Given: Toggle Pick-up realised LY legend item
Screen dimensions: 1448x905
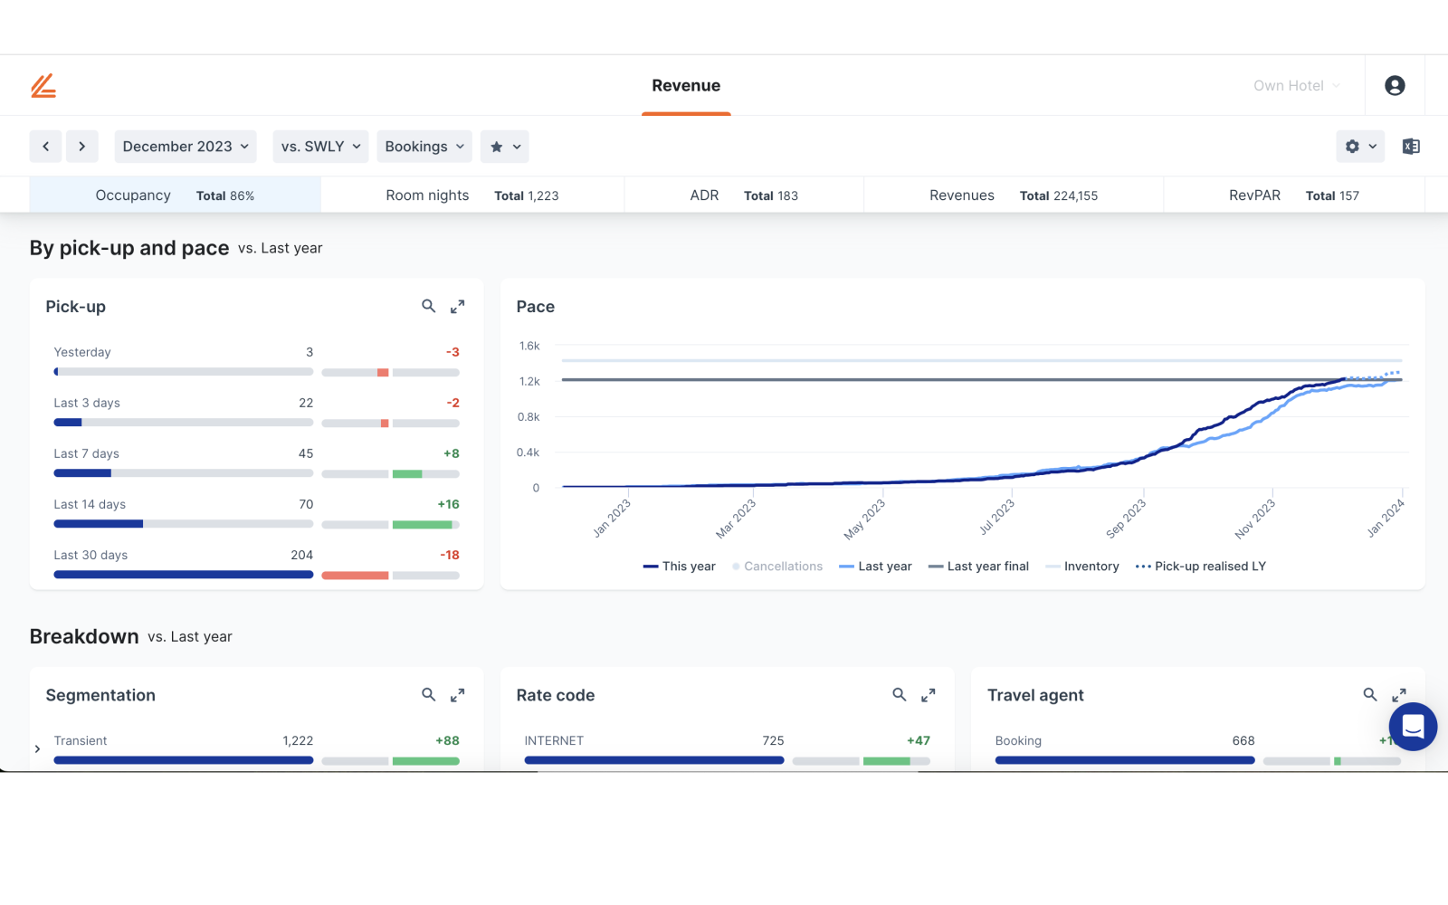Looking at the screenshot, I should pyautogui.click(x=1201, y=566).
